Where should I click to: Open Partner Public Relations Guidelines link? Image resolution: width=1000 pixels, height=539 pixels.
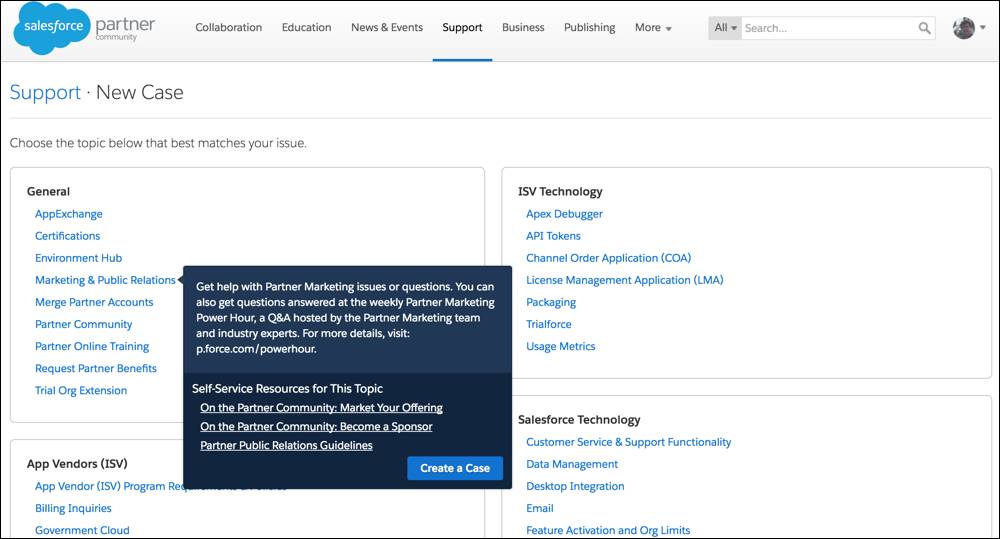coord(286,445)
